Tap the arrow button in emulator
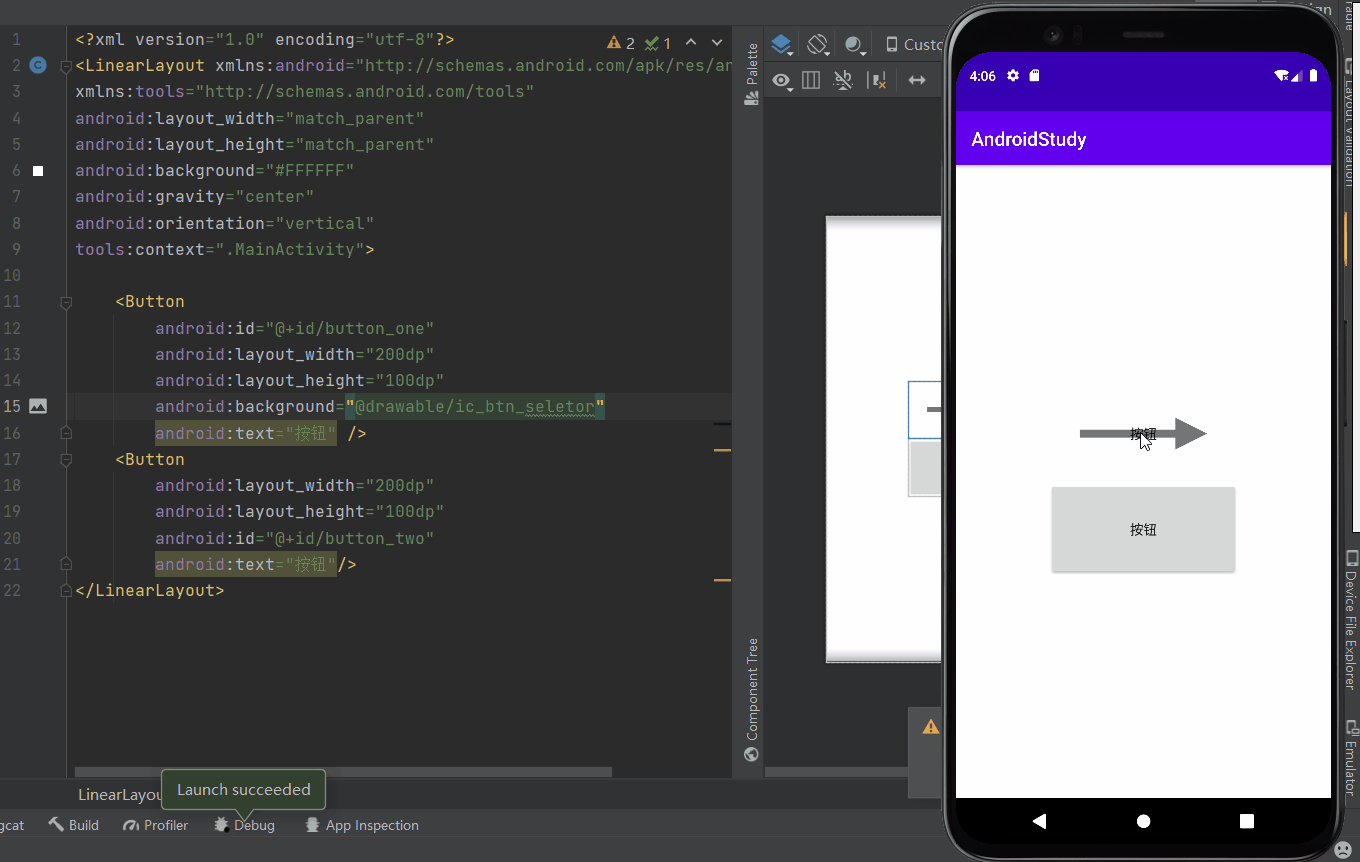Viewport: 1360px width, 862px height. (x=1143, y=434)
